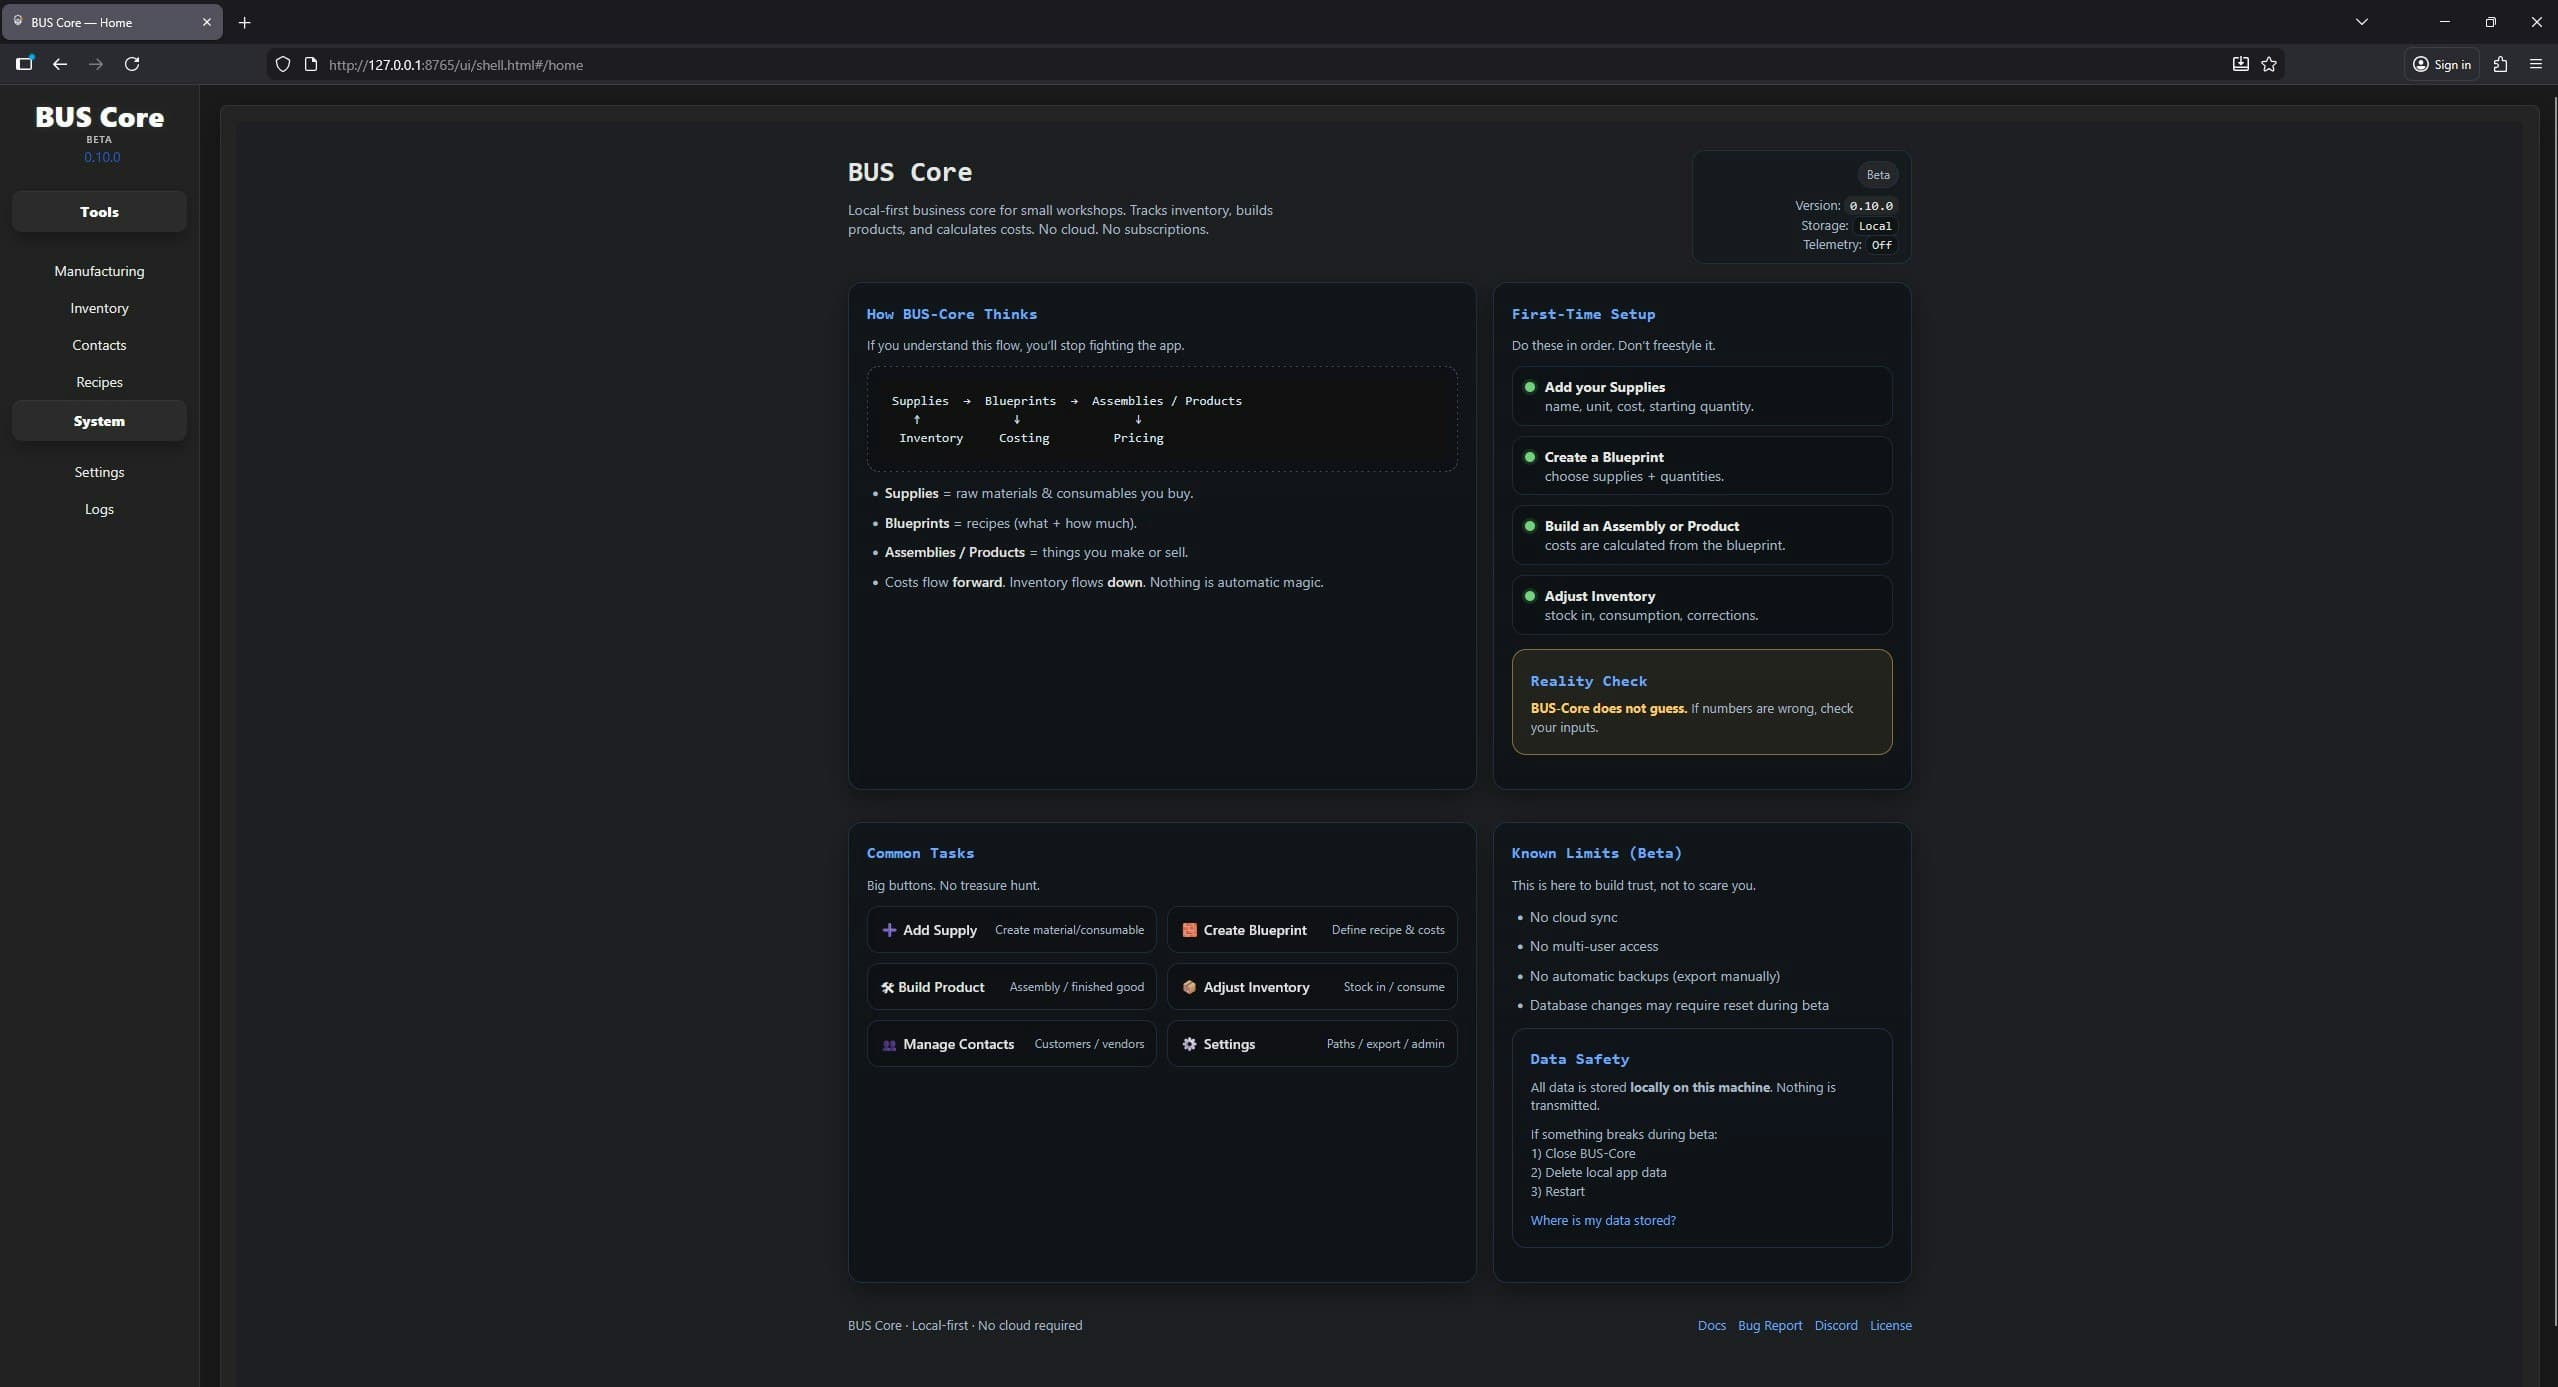The height and width of the screenshot is (1387, 2558).
Task: Click the browser extensions puzzle icon
Action: click(x=2501, y=64)
